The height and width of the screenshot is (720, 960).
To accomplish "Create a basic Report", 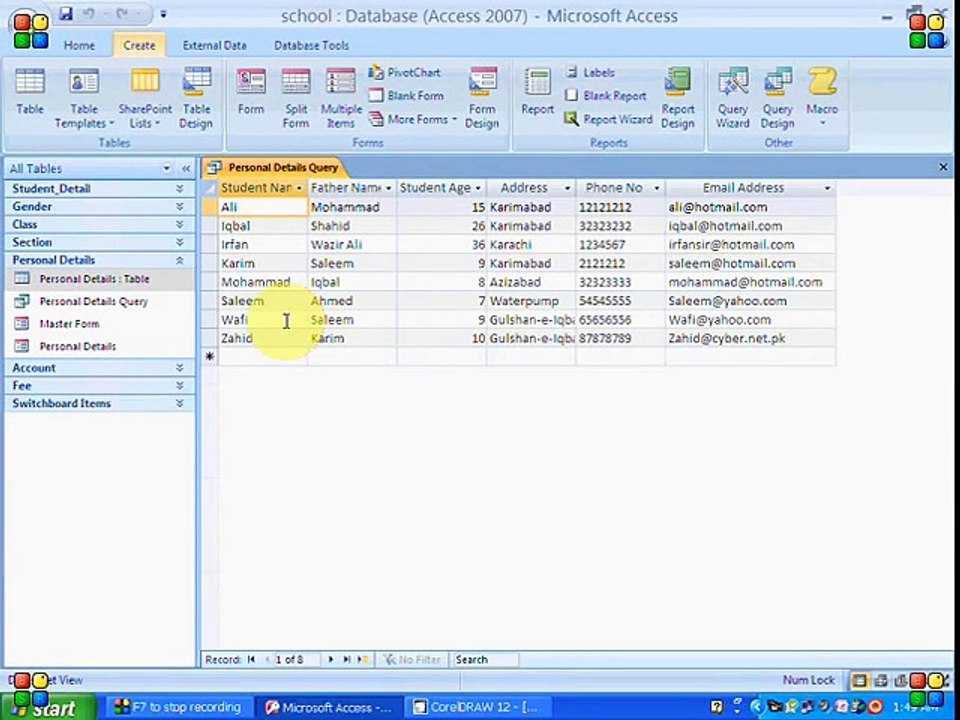I will point(538,92).
